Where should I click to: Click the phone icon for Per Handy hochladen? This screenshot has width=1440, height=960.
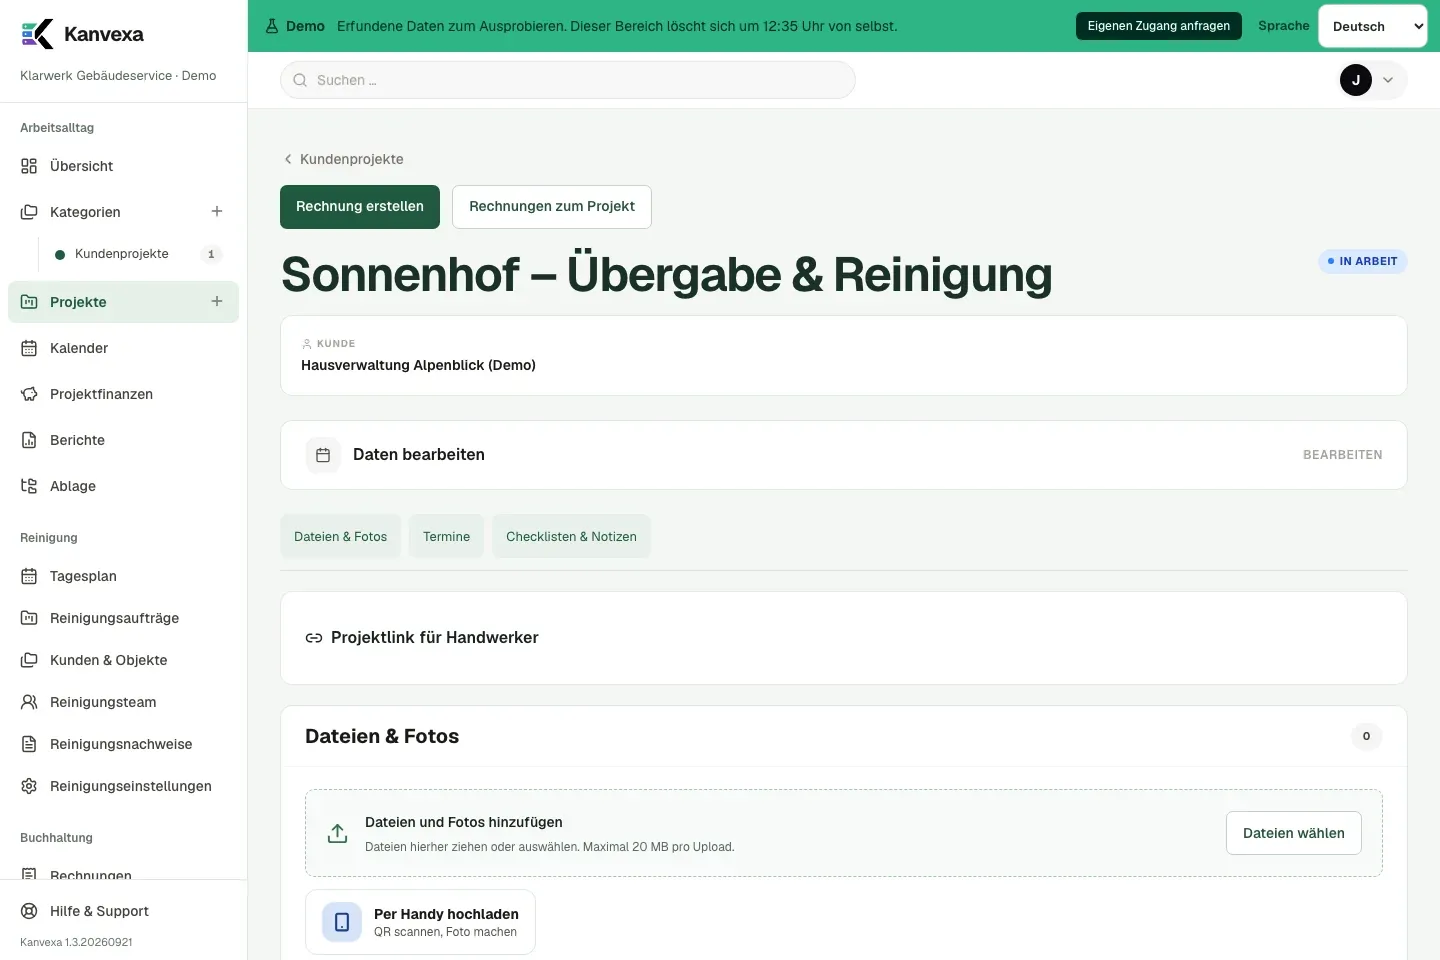[x=342, y=922]
